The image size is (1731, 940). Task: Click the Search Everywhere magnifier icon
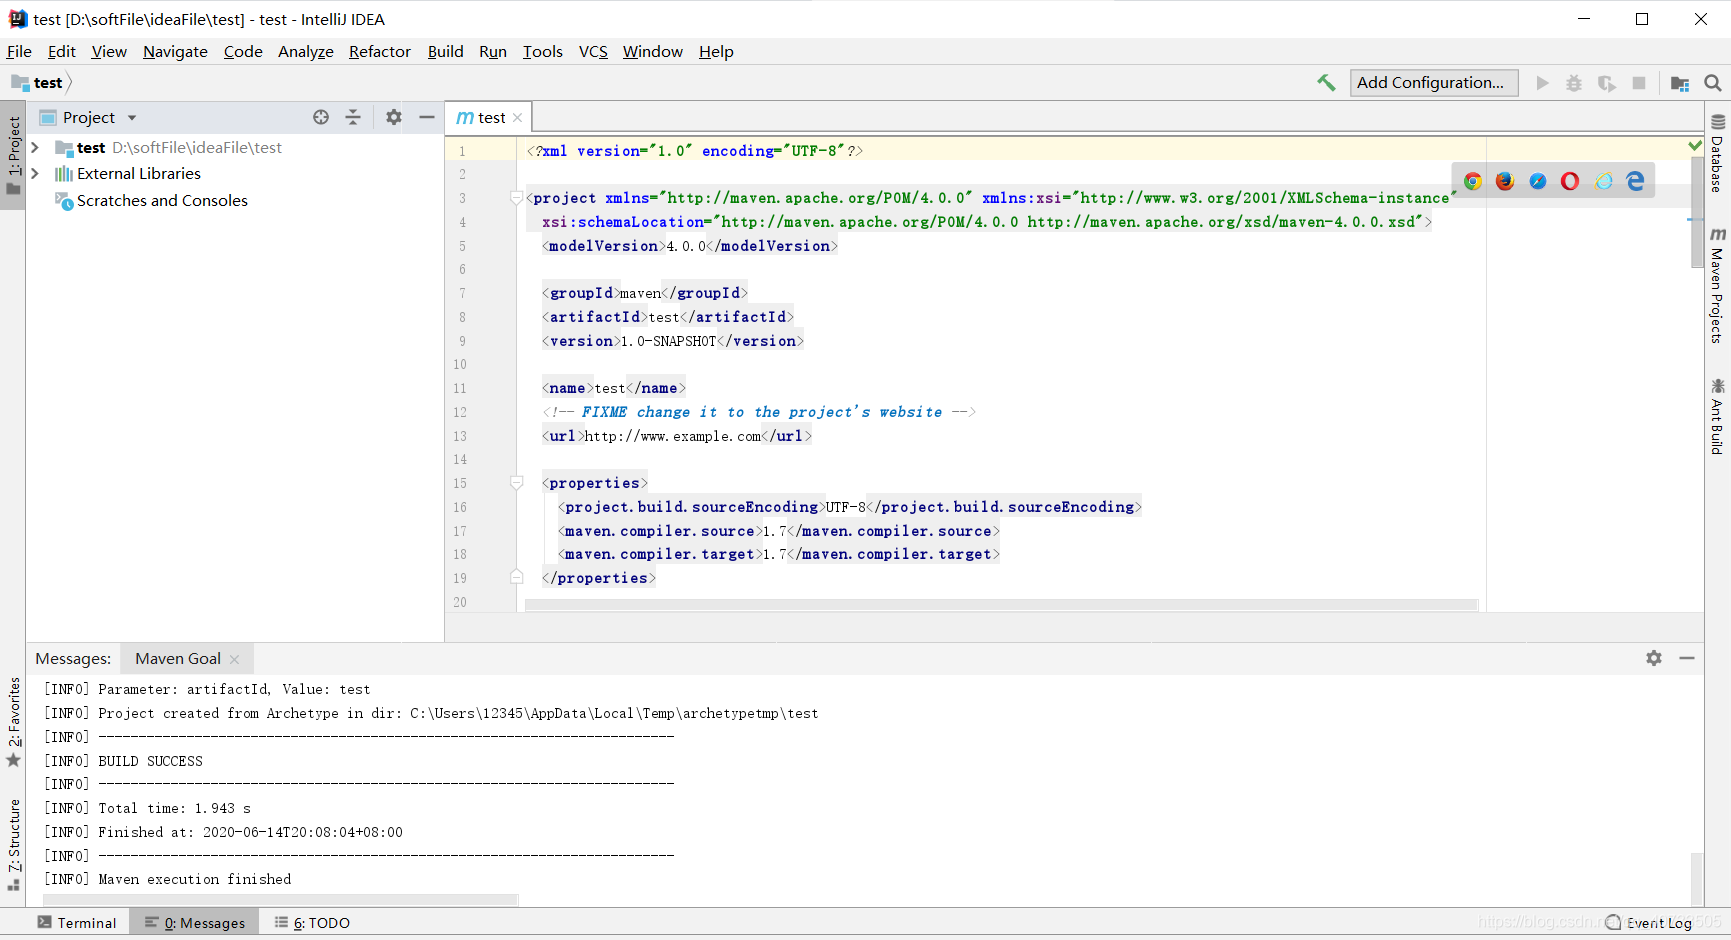point(1712,83)
